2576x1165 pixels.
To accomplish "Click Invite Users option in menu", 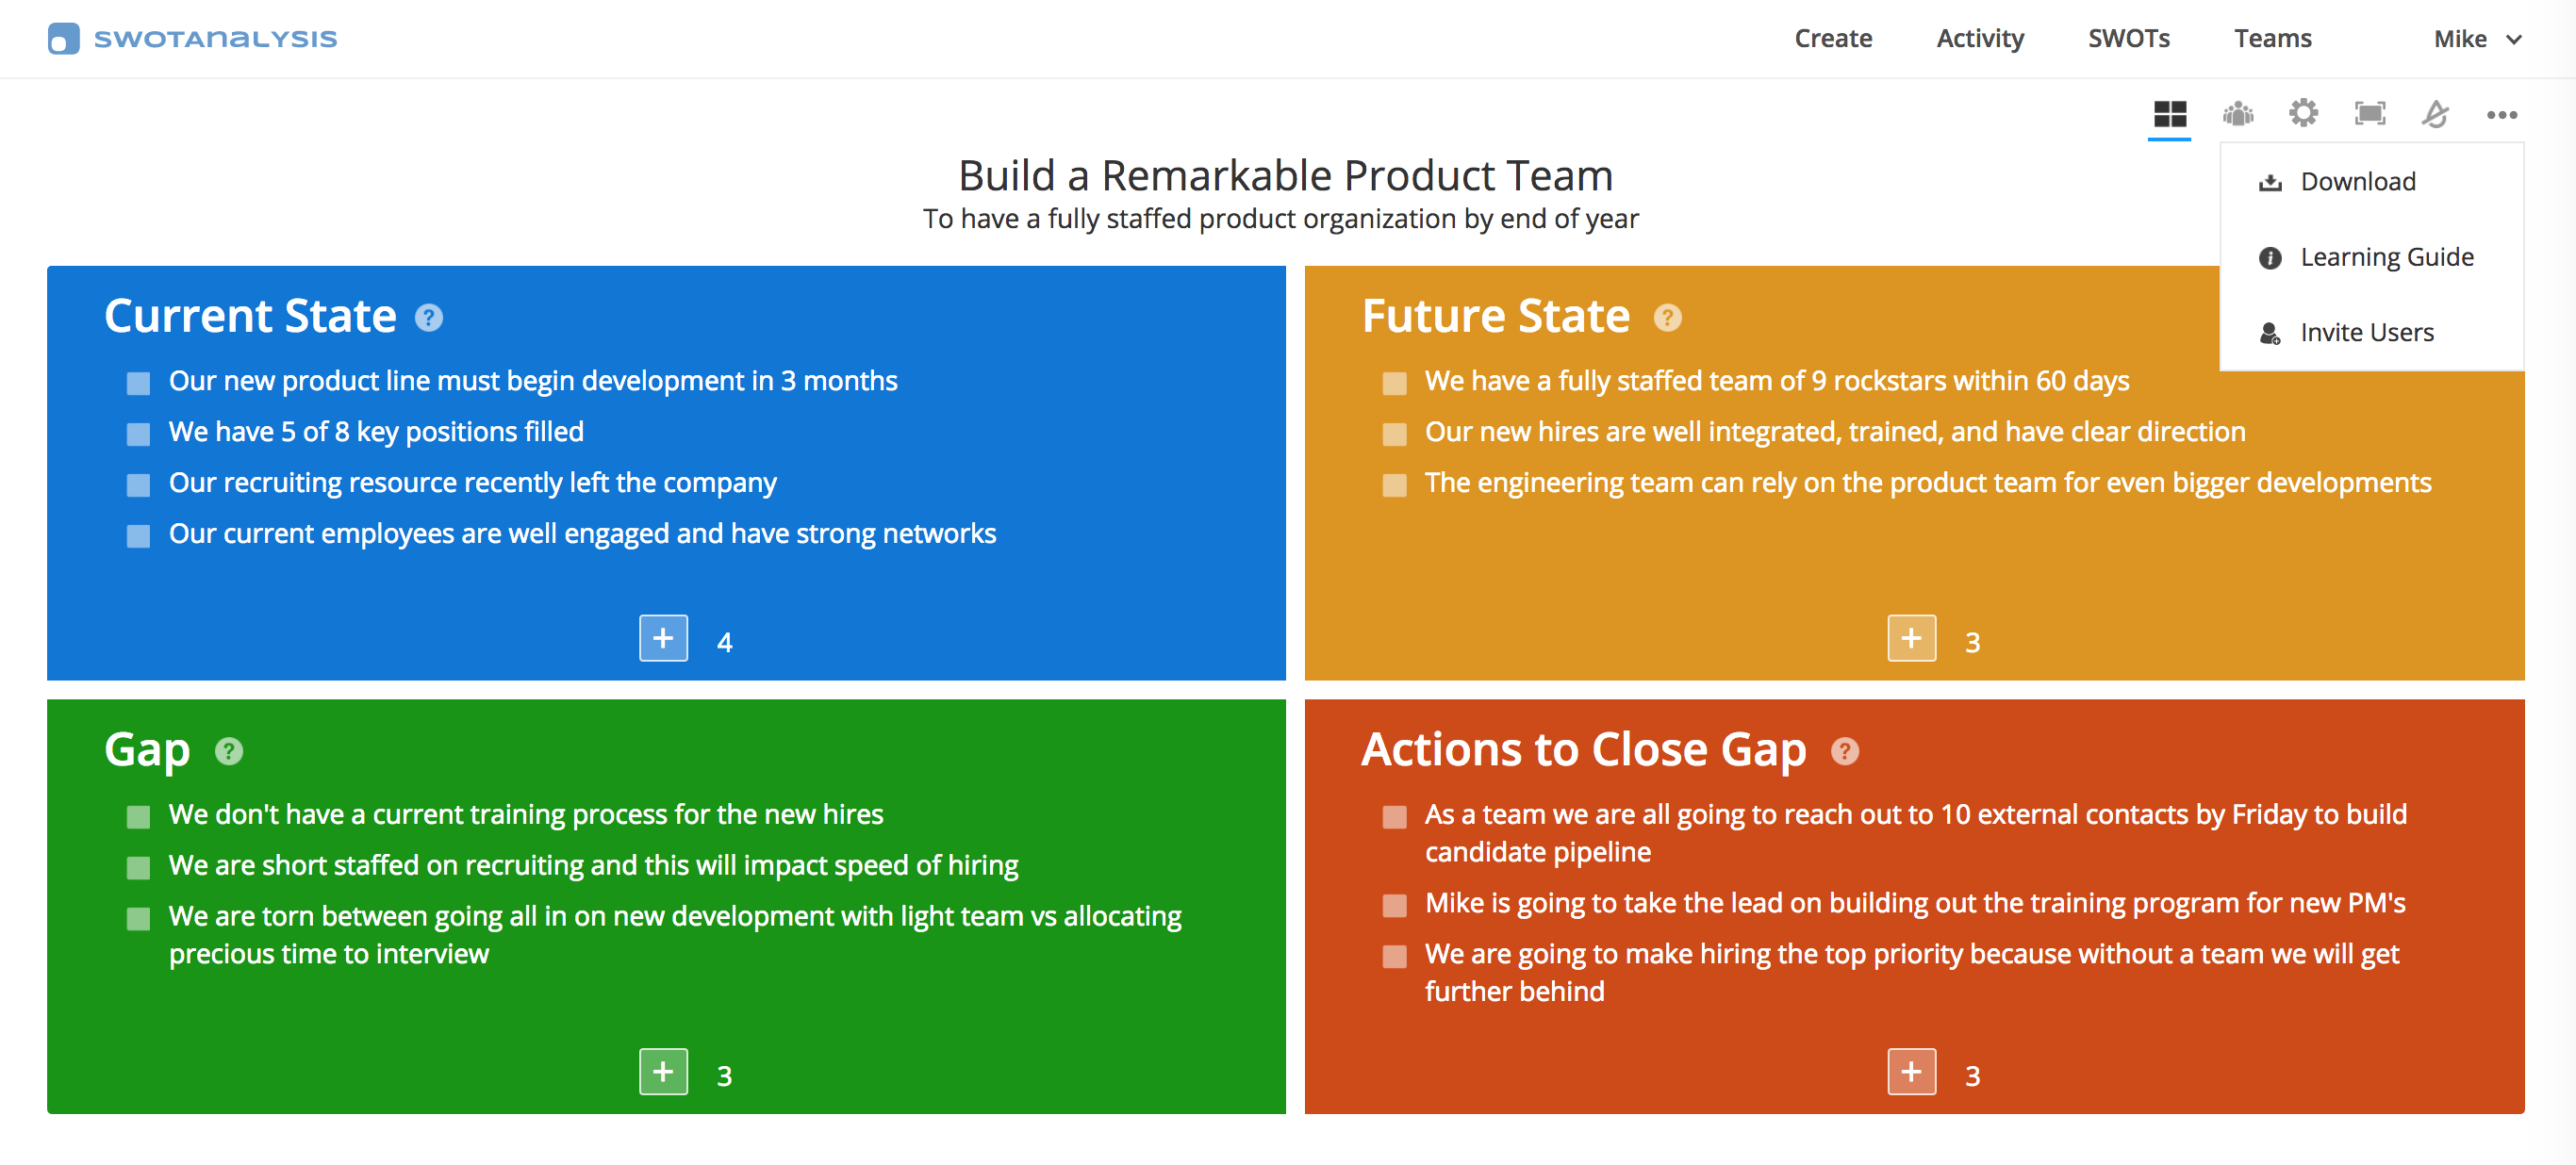I will point(2368,332).
